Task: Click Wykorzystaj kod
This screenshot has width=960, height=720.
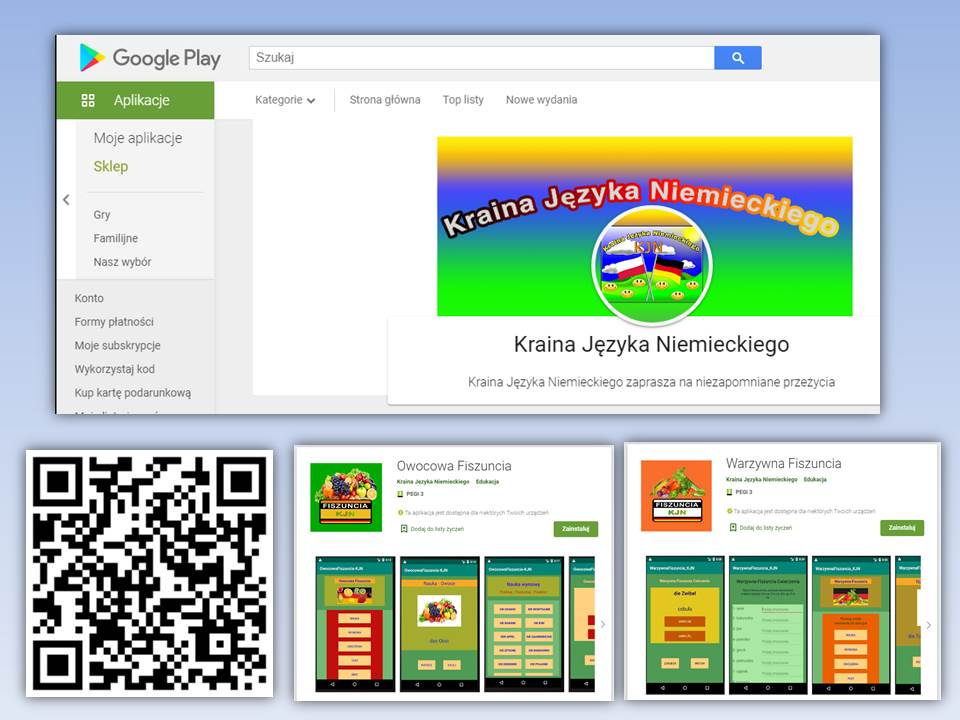Action: tap(114, 369)
